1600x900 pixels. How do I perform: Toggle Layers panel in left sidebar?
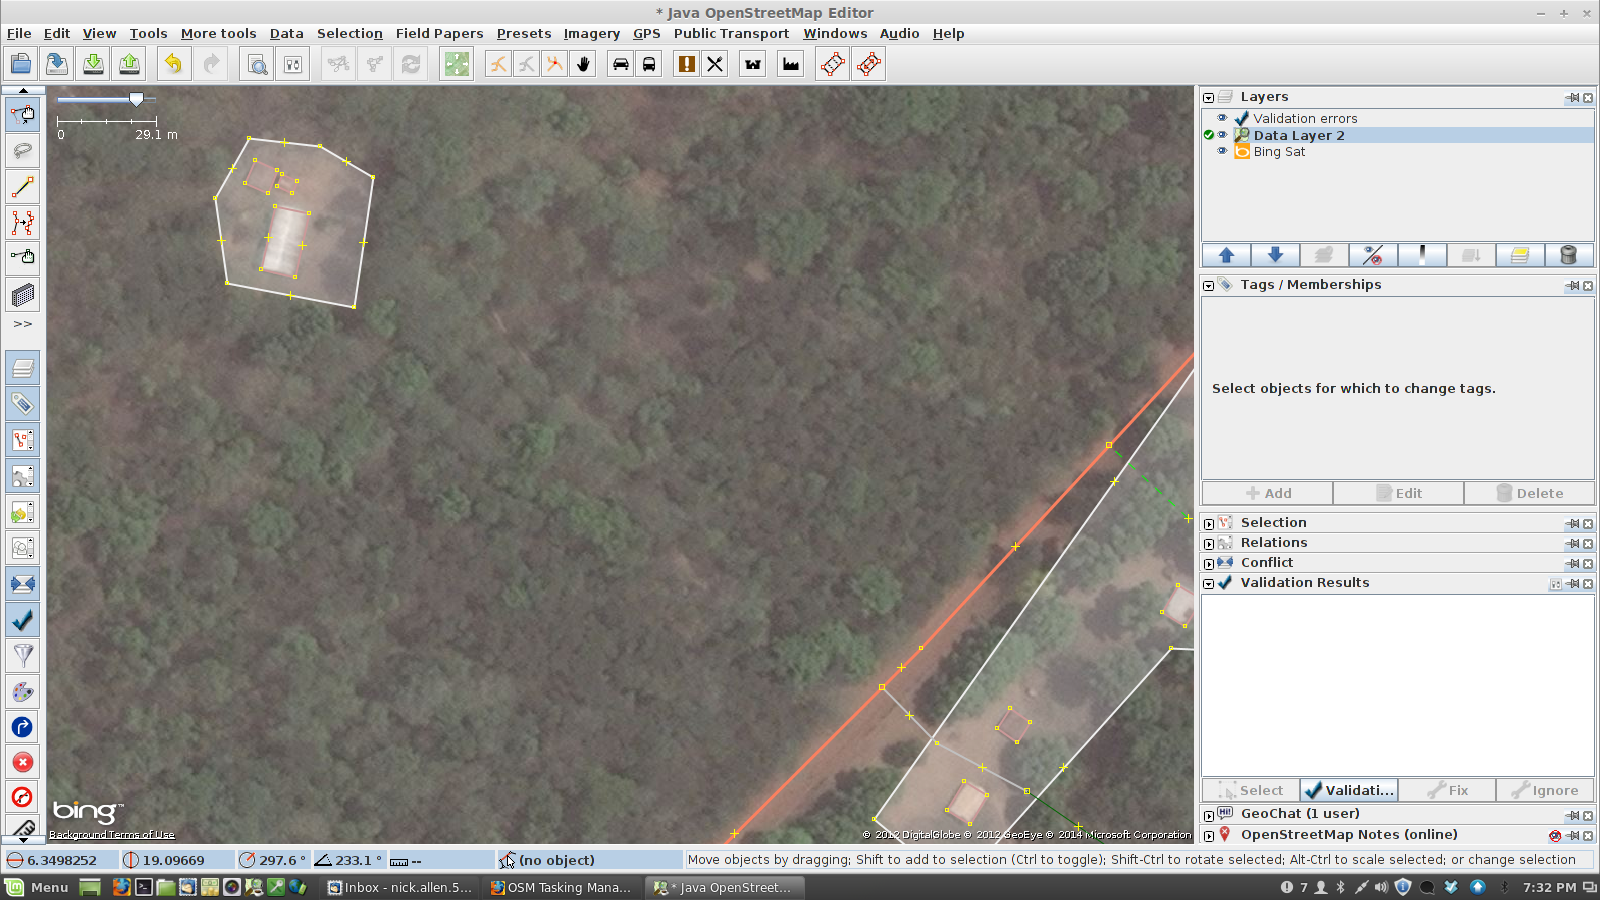tap(23, 368)
